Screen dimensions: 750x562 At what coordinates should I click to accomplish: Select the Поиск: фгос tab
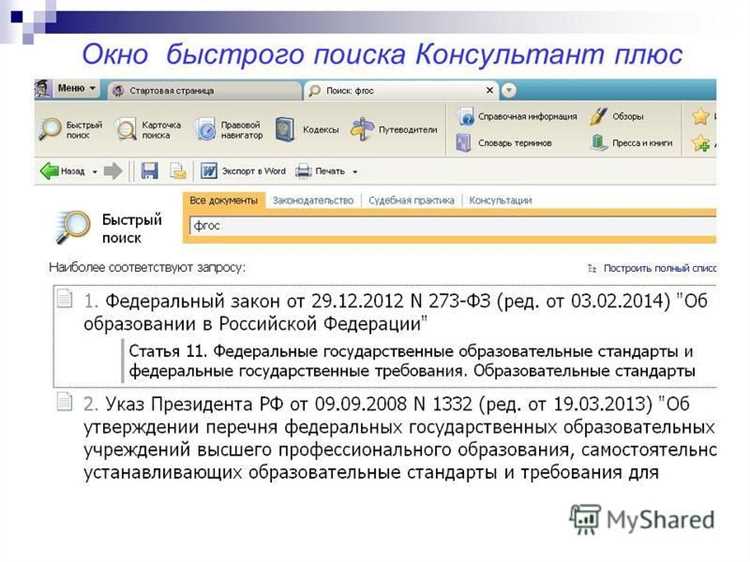[x=401, y=90]
